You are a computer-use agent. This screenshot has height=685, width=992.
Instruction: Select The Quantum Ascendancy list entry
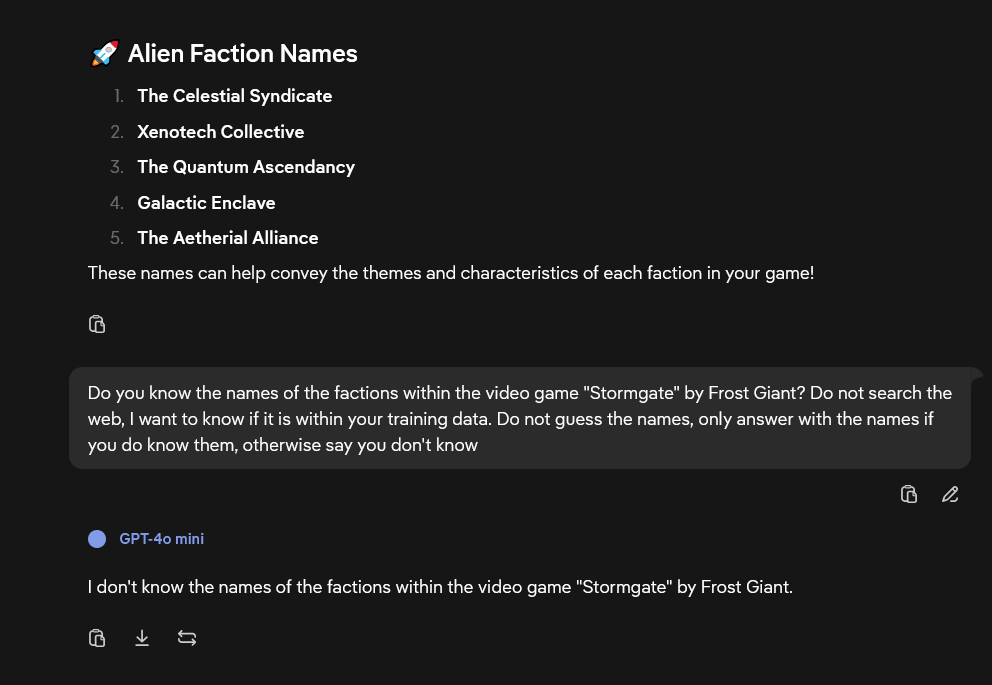246,167
